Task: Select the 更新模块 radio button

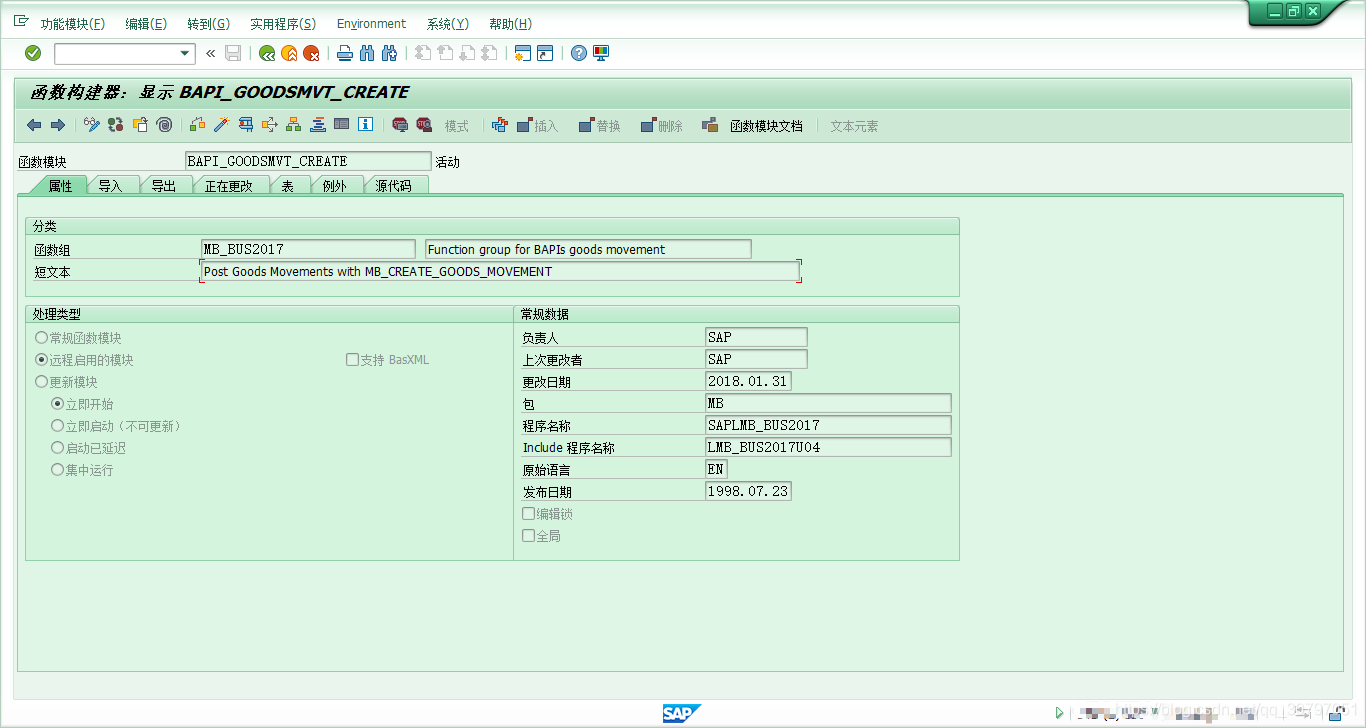Action: [41, 382]
